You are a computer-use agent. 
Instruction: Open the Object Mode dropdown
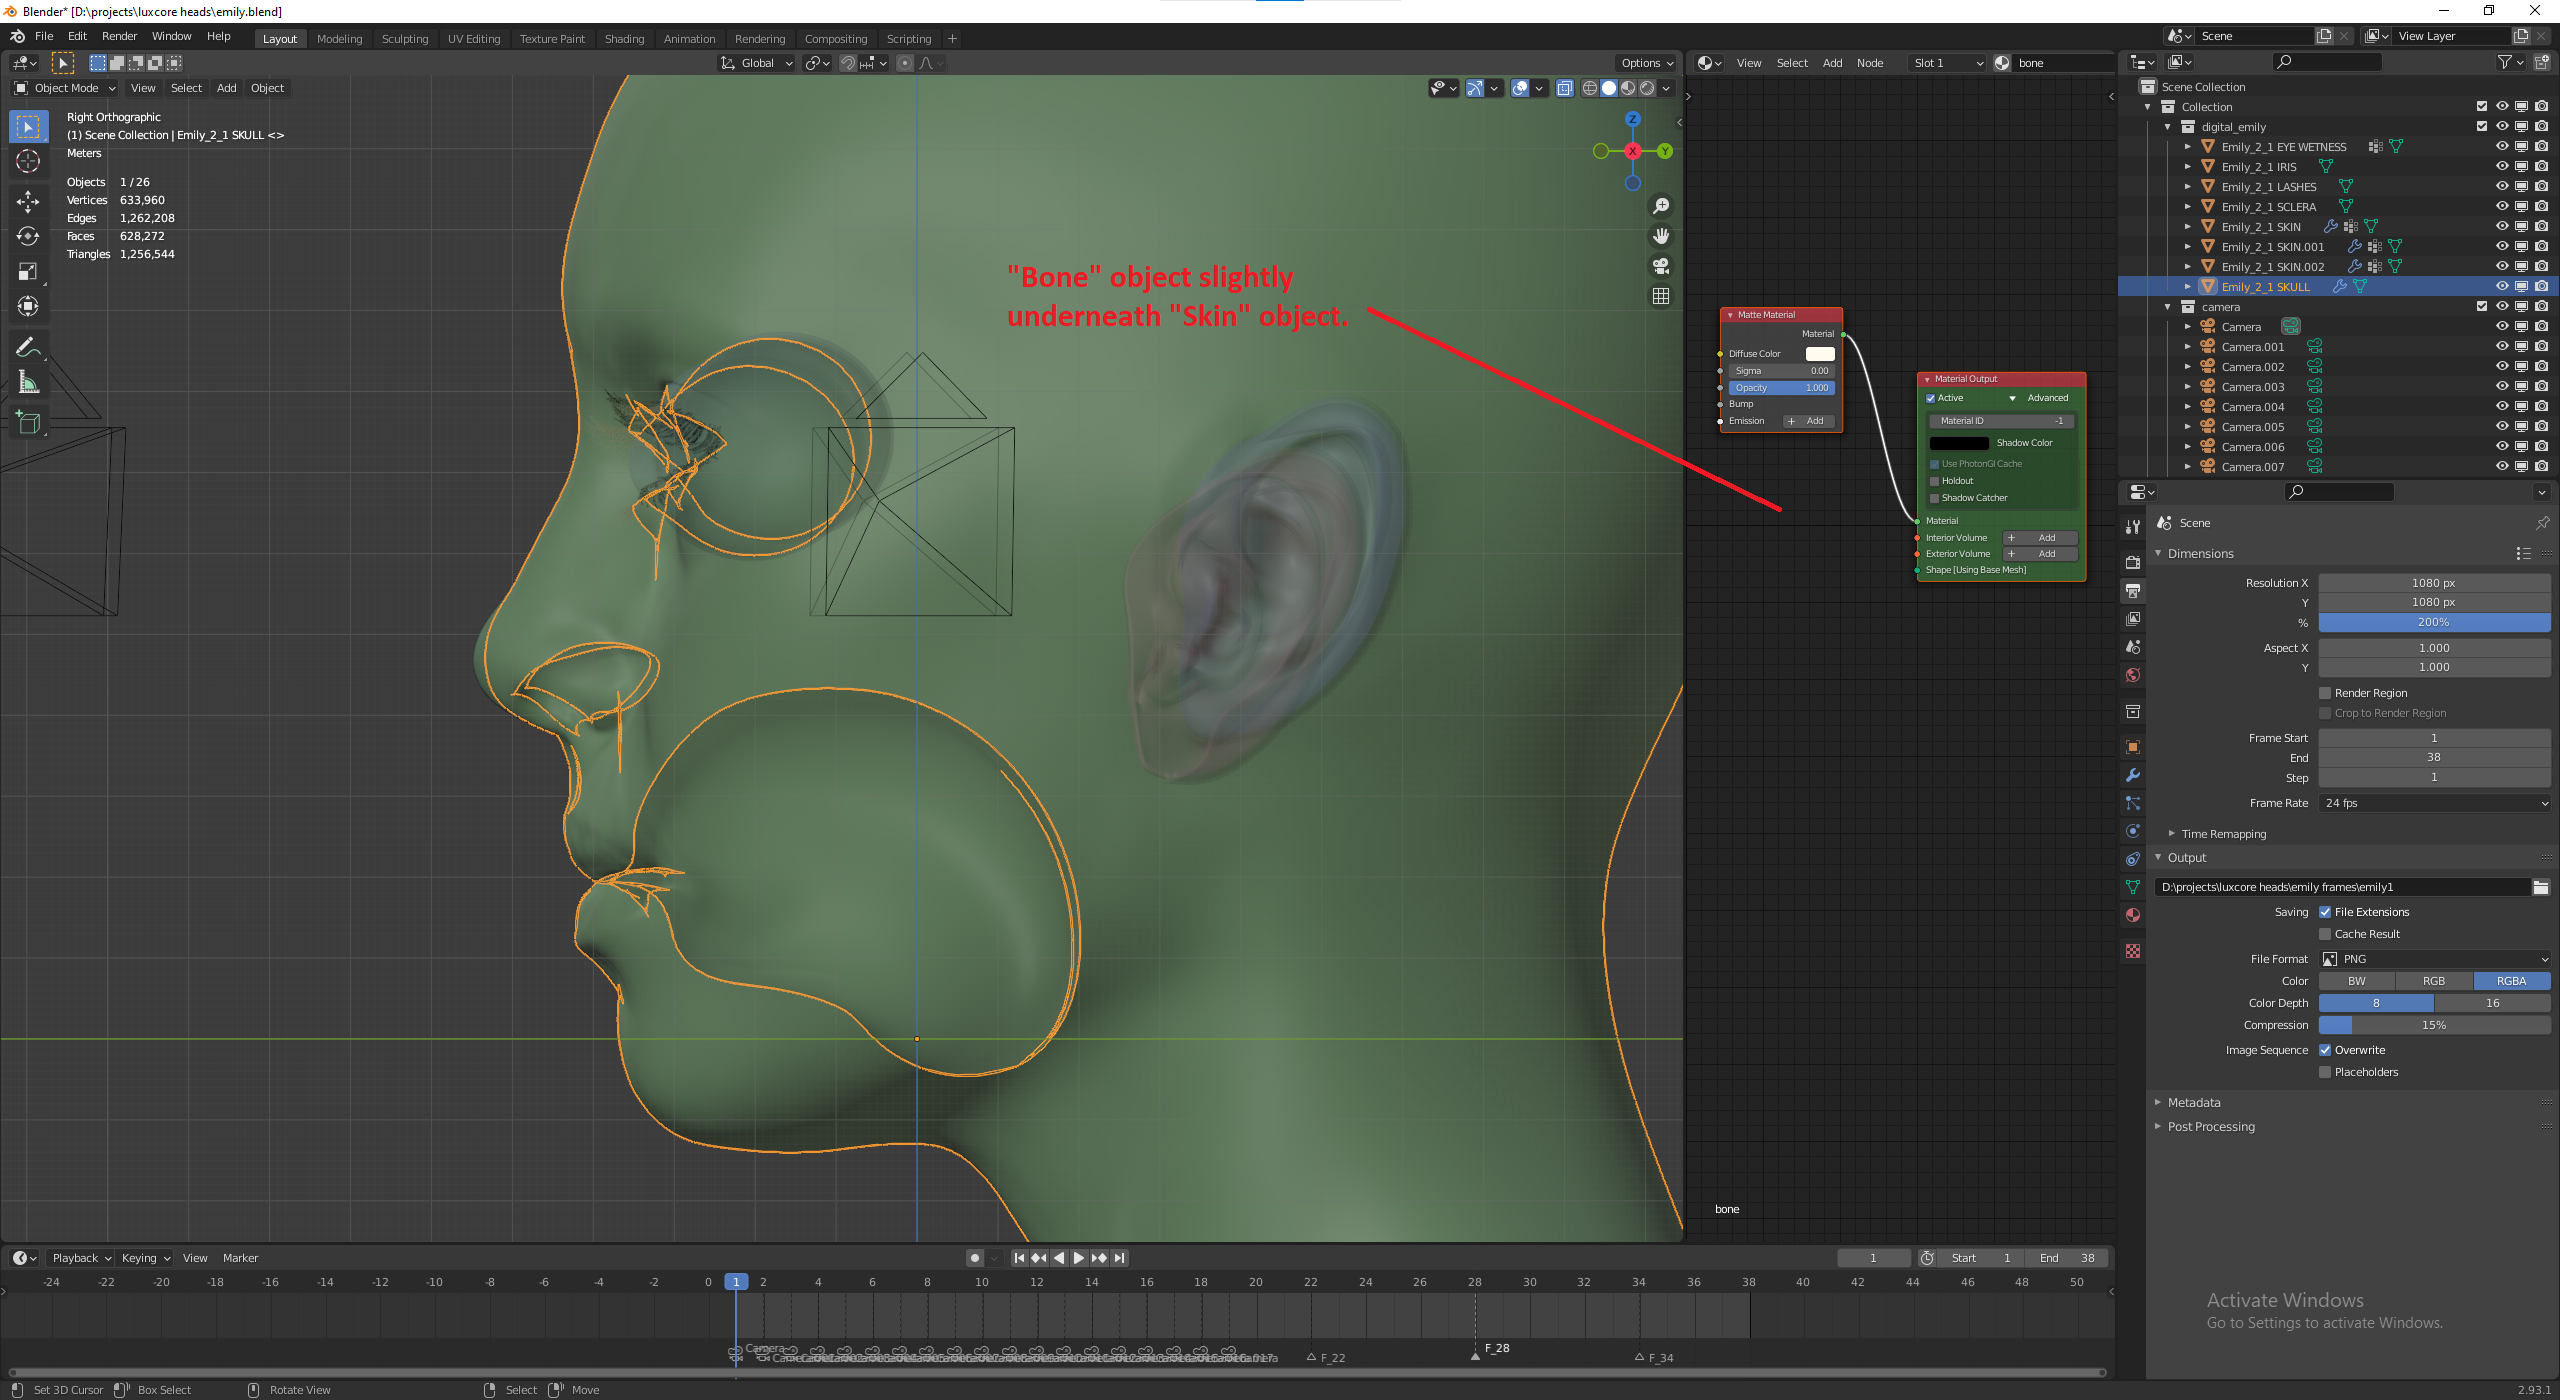66,88
